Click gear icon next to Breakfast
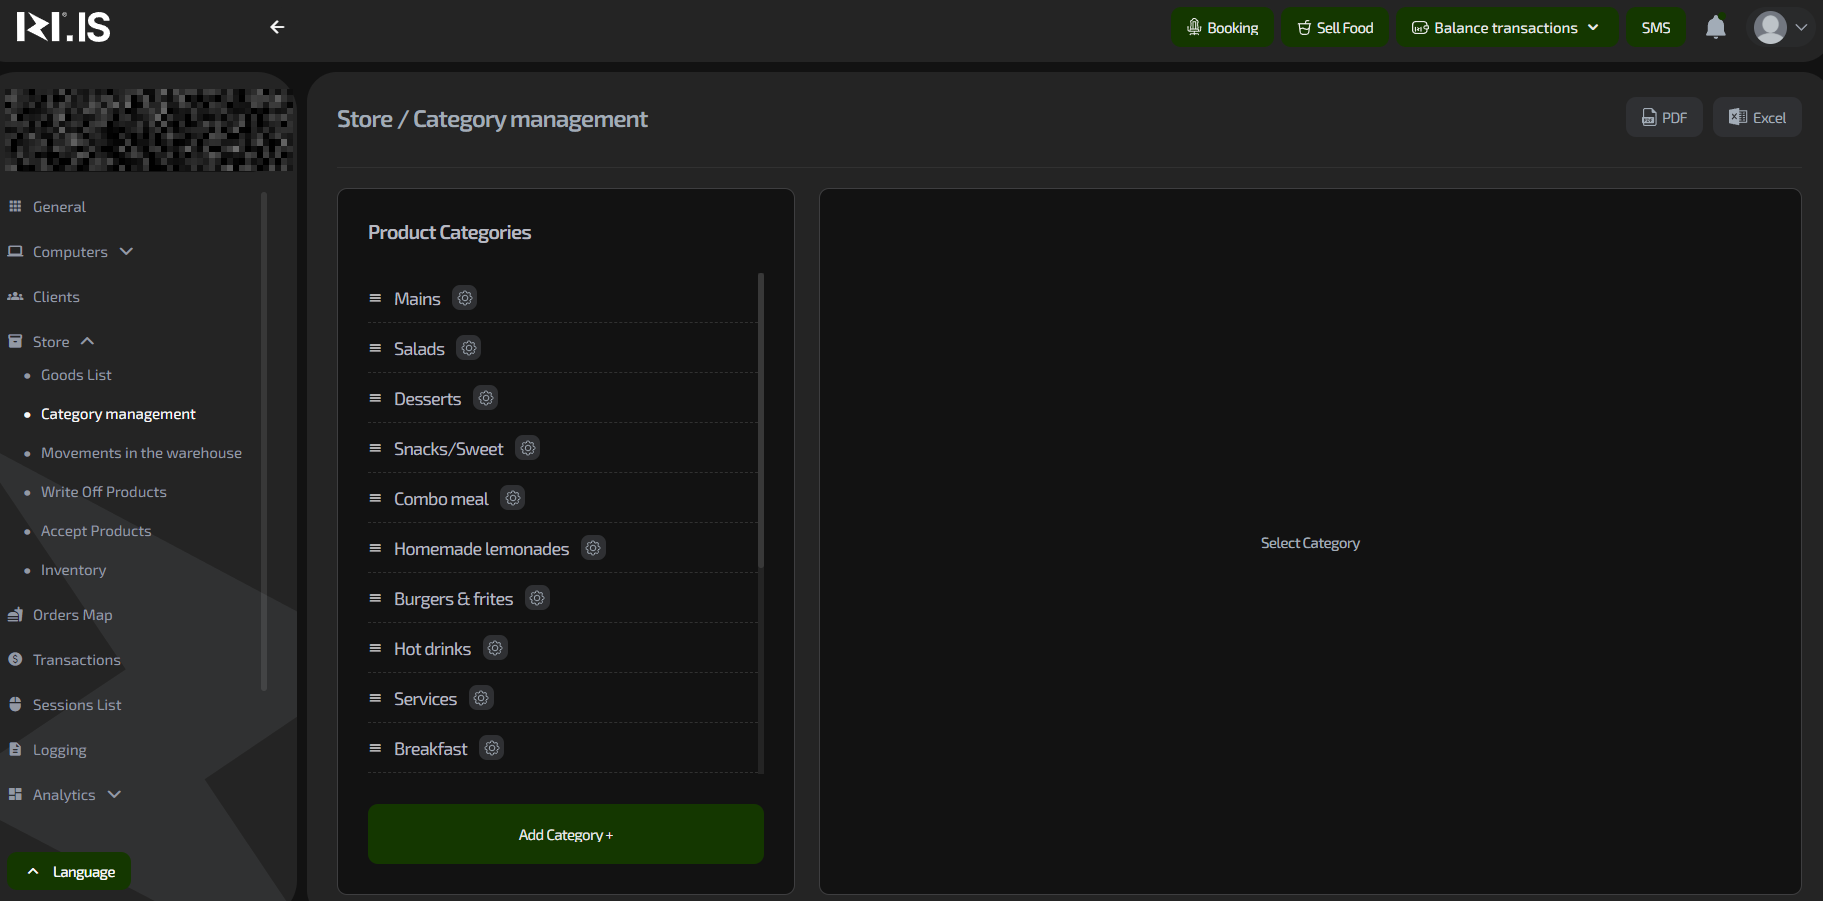The image size is (1823, 901). [492, 748]
